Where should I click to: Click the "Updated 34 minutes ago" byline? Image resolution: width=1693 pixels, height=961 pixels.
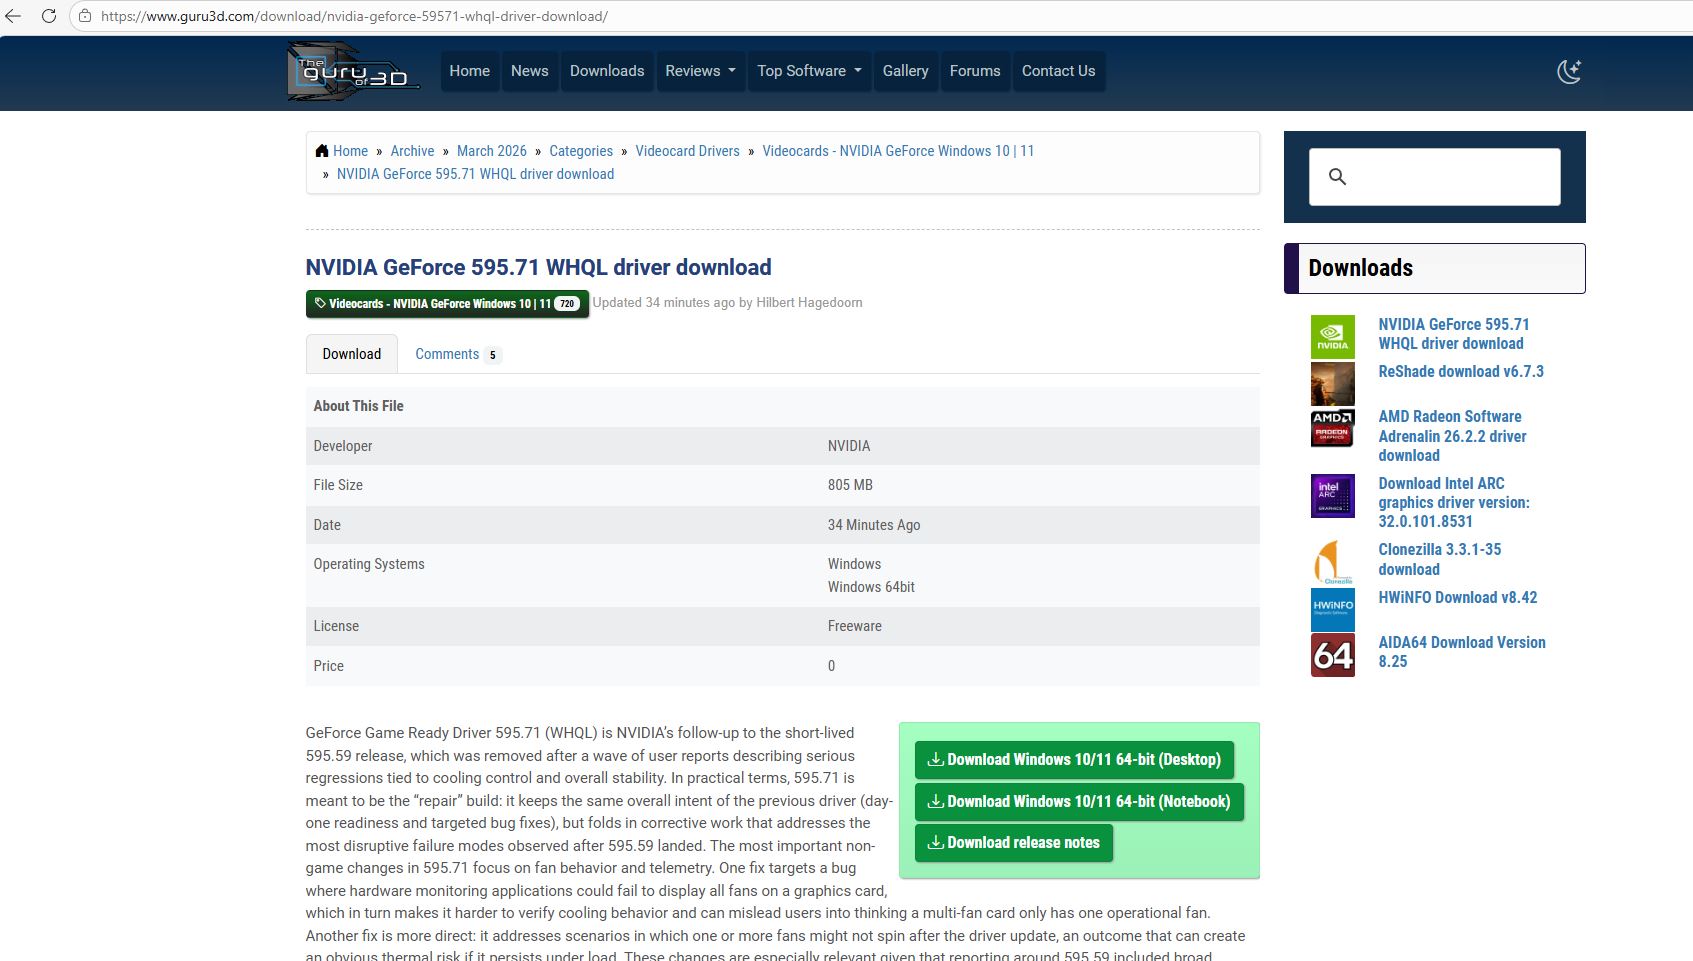click(727, 303)
